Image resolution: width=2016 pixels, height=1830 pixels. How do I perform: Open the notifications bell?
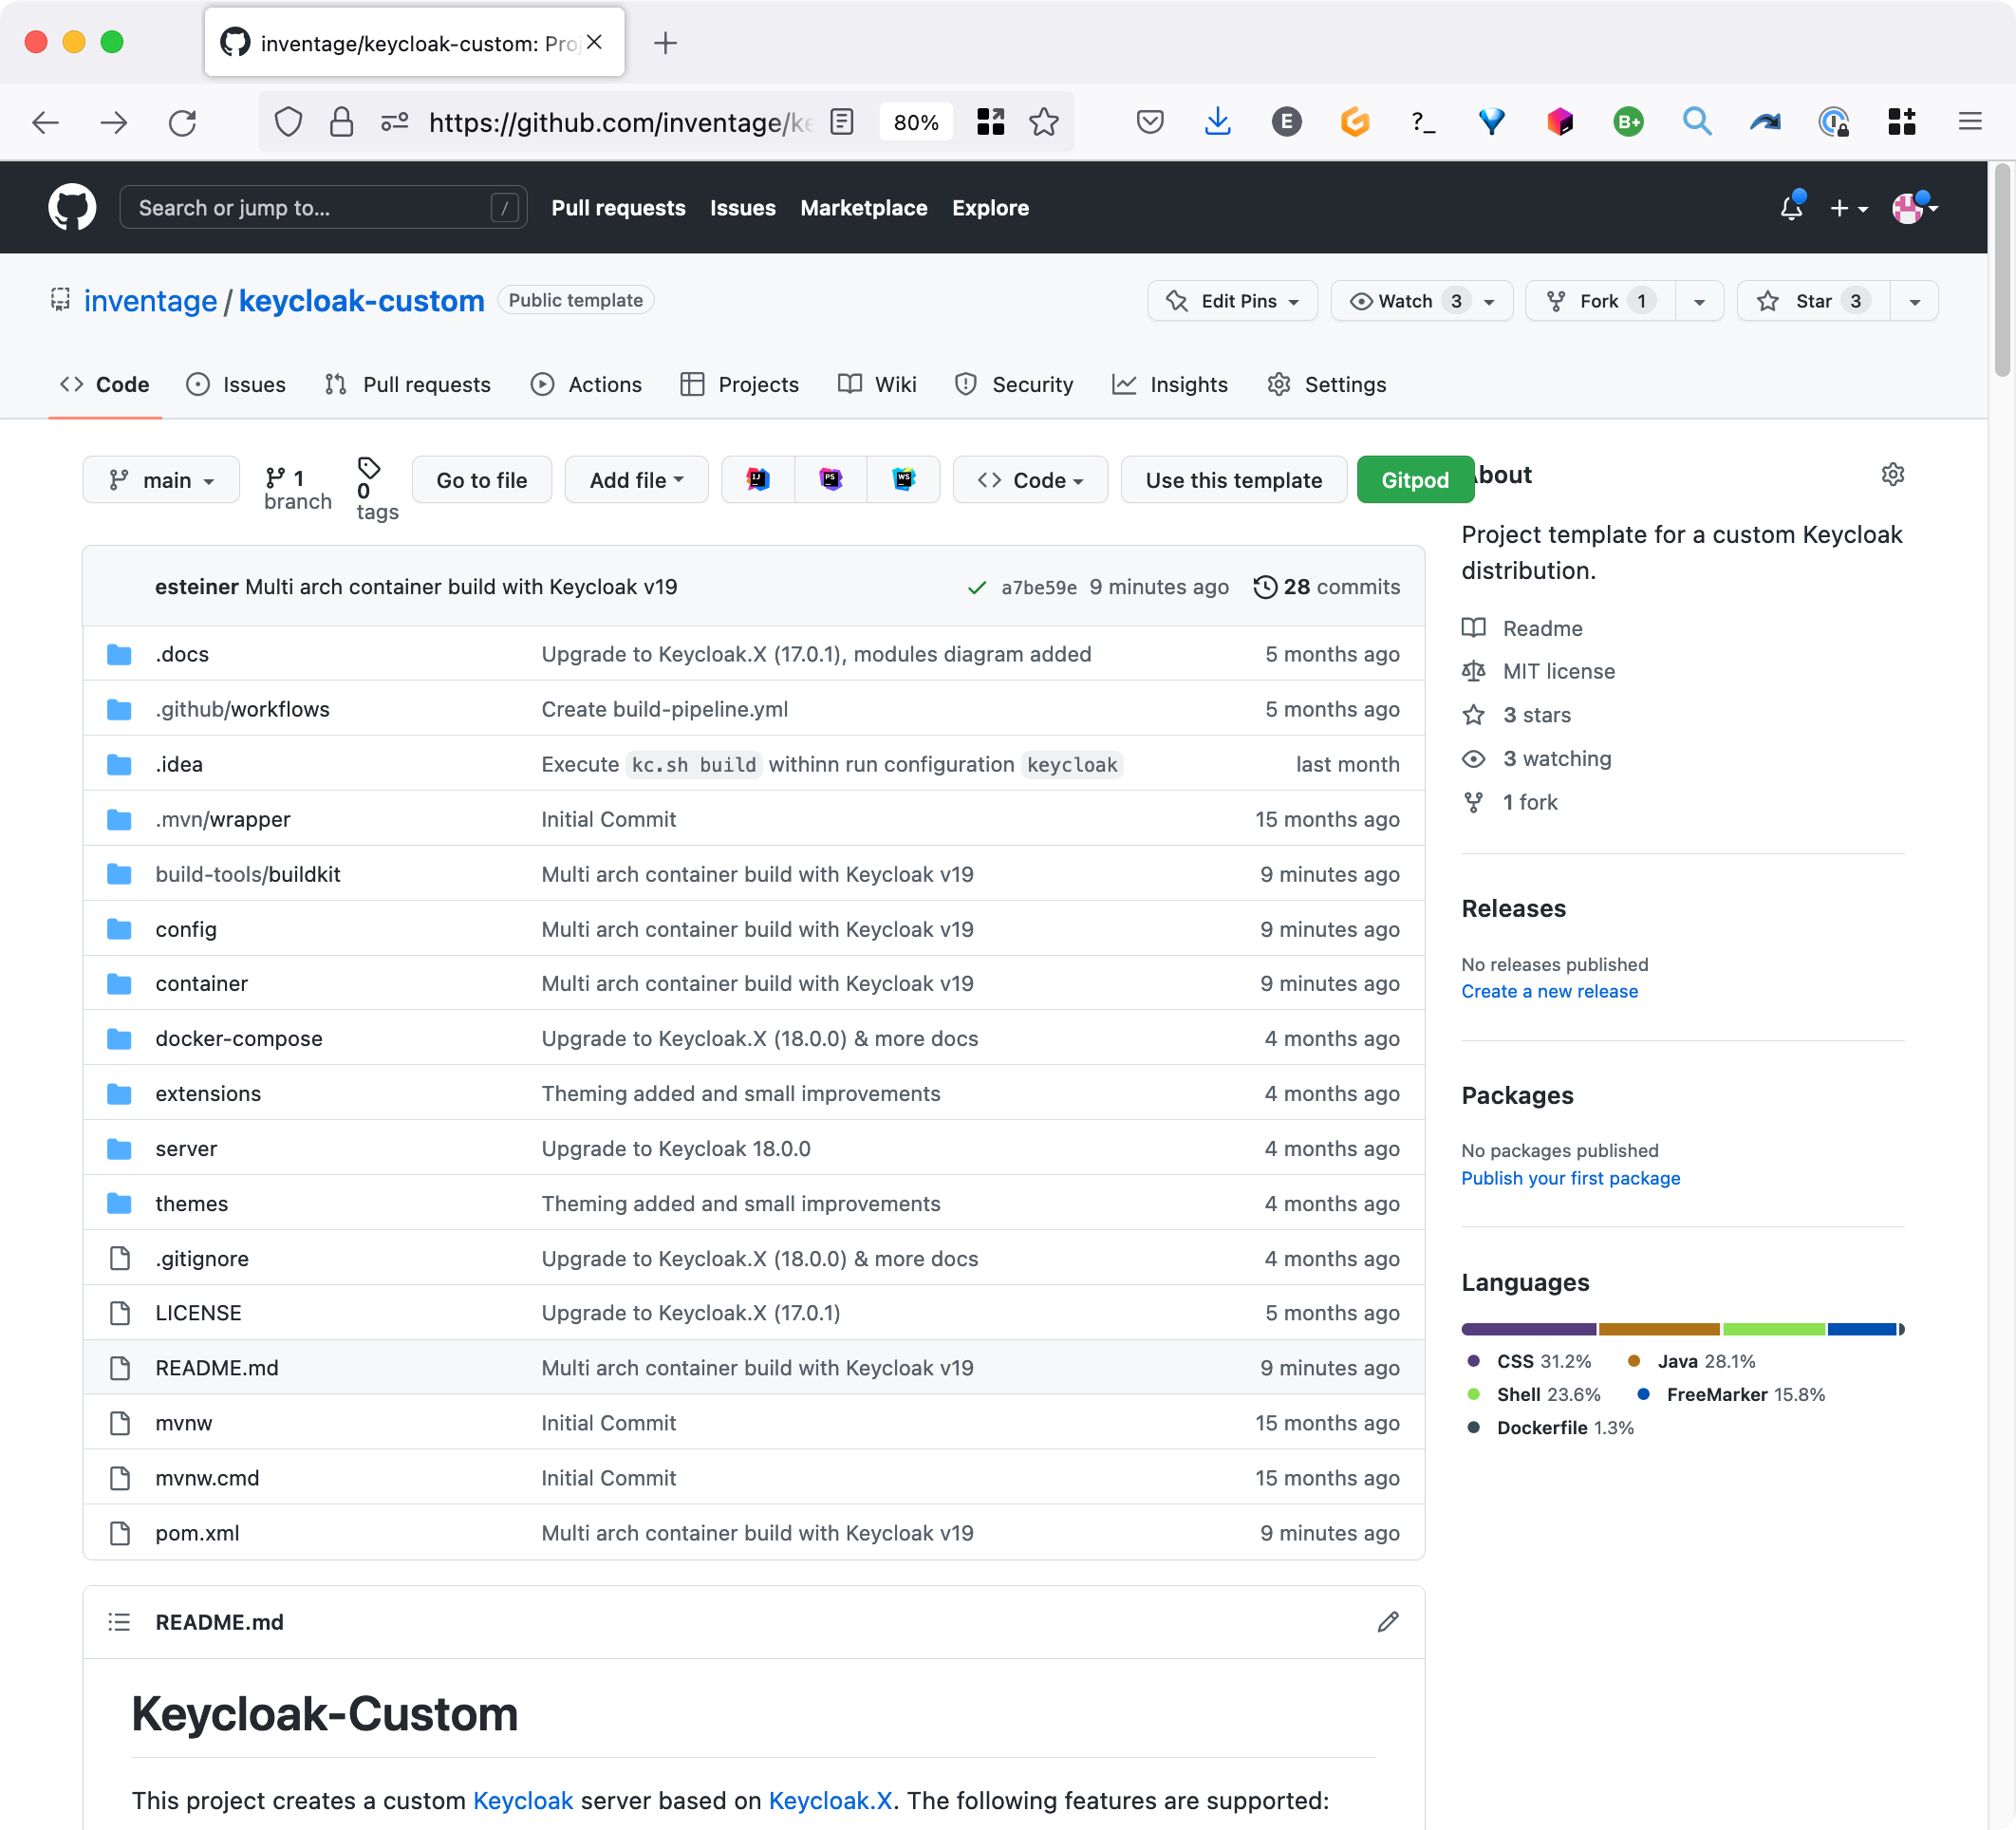(1791, 207)
